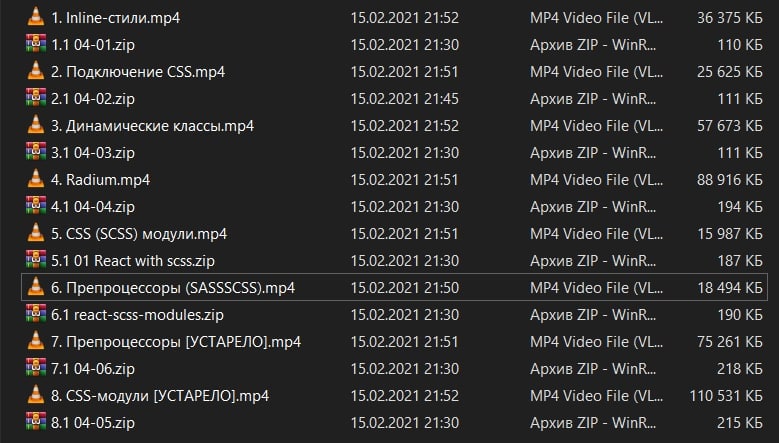Click VLC icon of 1. Inline-стили.mp4

point(36,17)
